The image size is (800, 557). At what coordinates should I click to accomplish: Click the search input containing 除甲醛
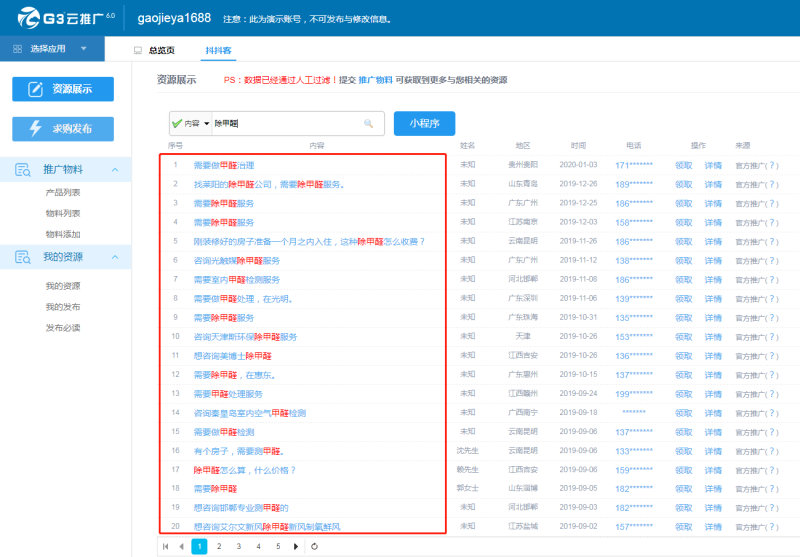pos(287,123)
